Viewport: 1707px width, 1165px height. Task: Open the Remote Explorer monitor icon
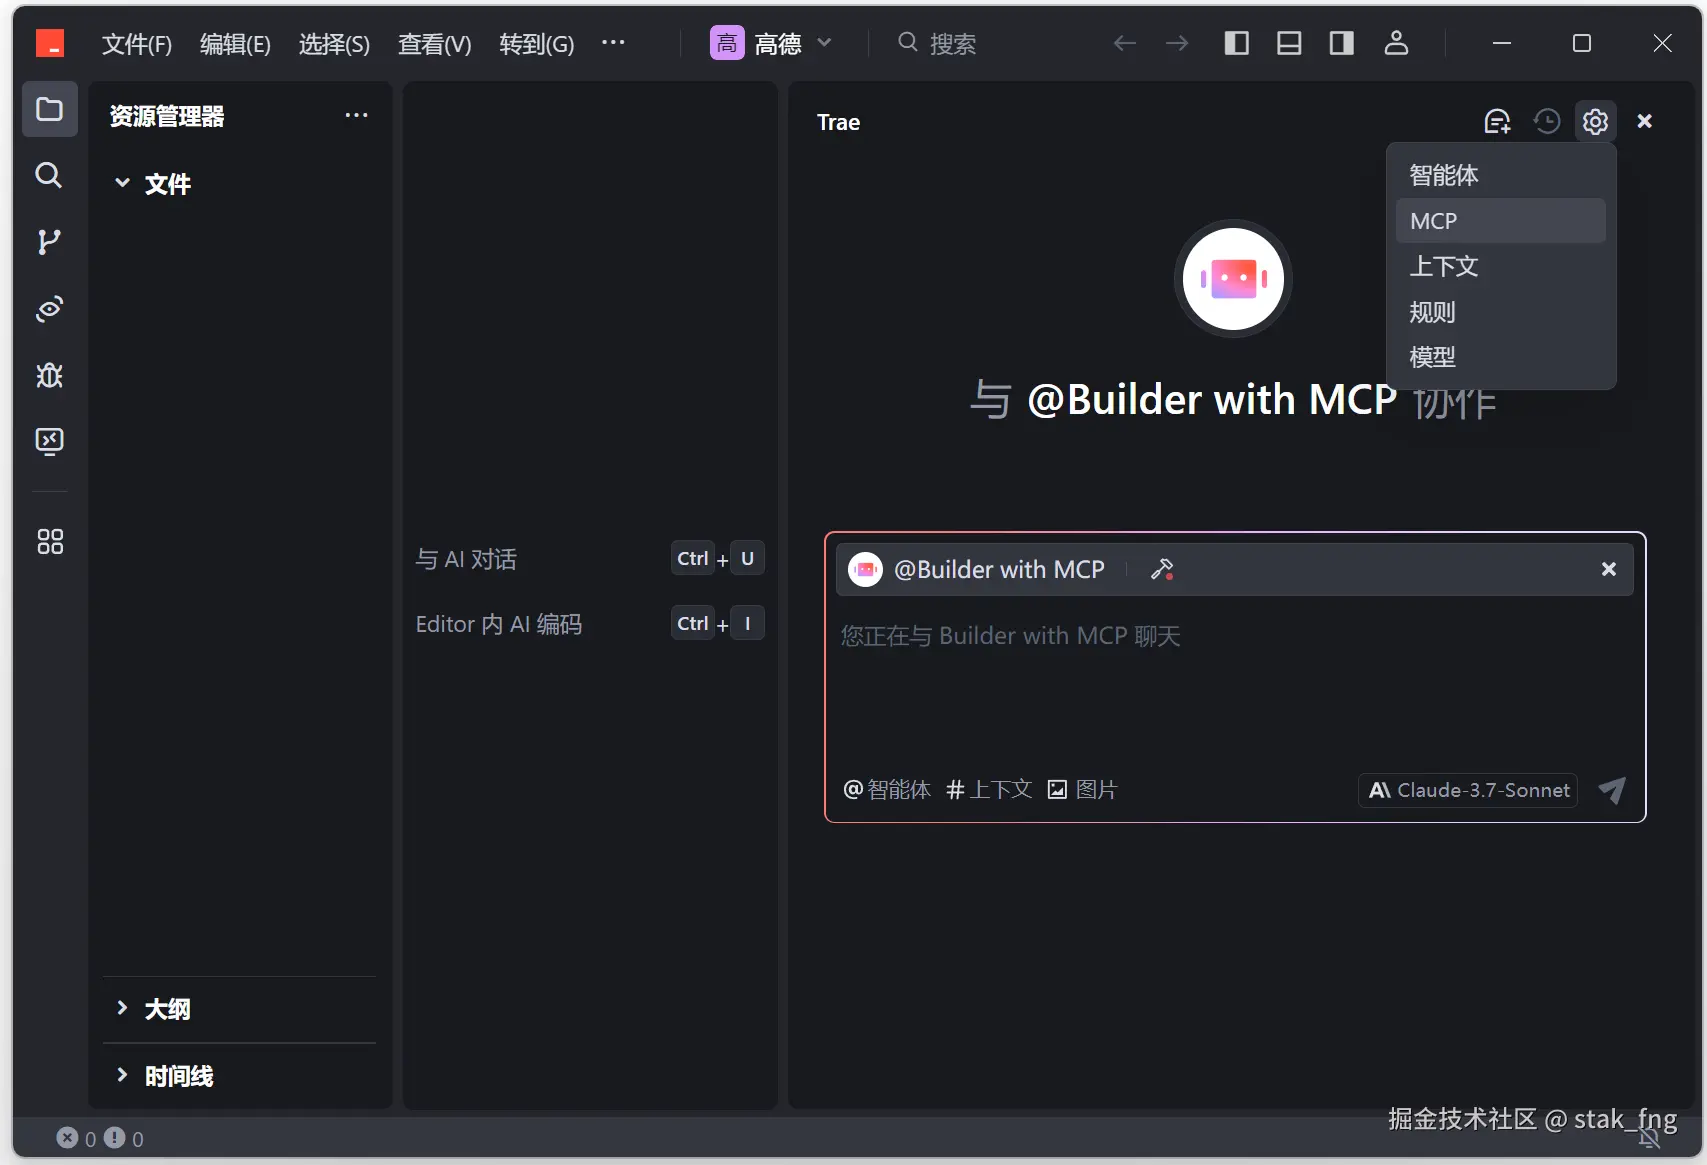point(49,441)
